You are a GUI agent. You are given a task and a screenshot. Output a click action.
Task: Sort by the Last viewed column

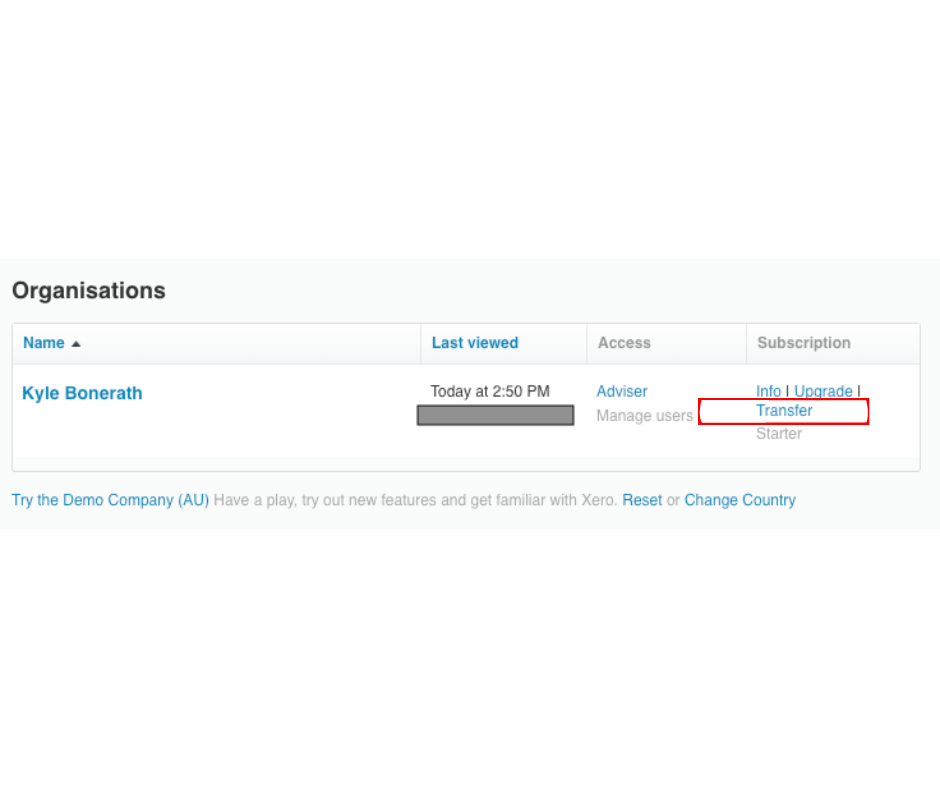475,342
